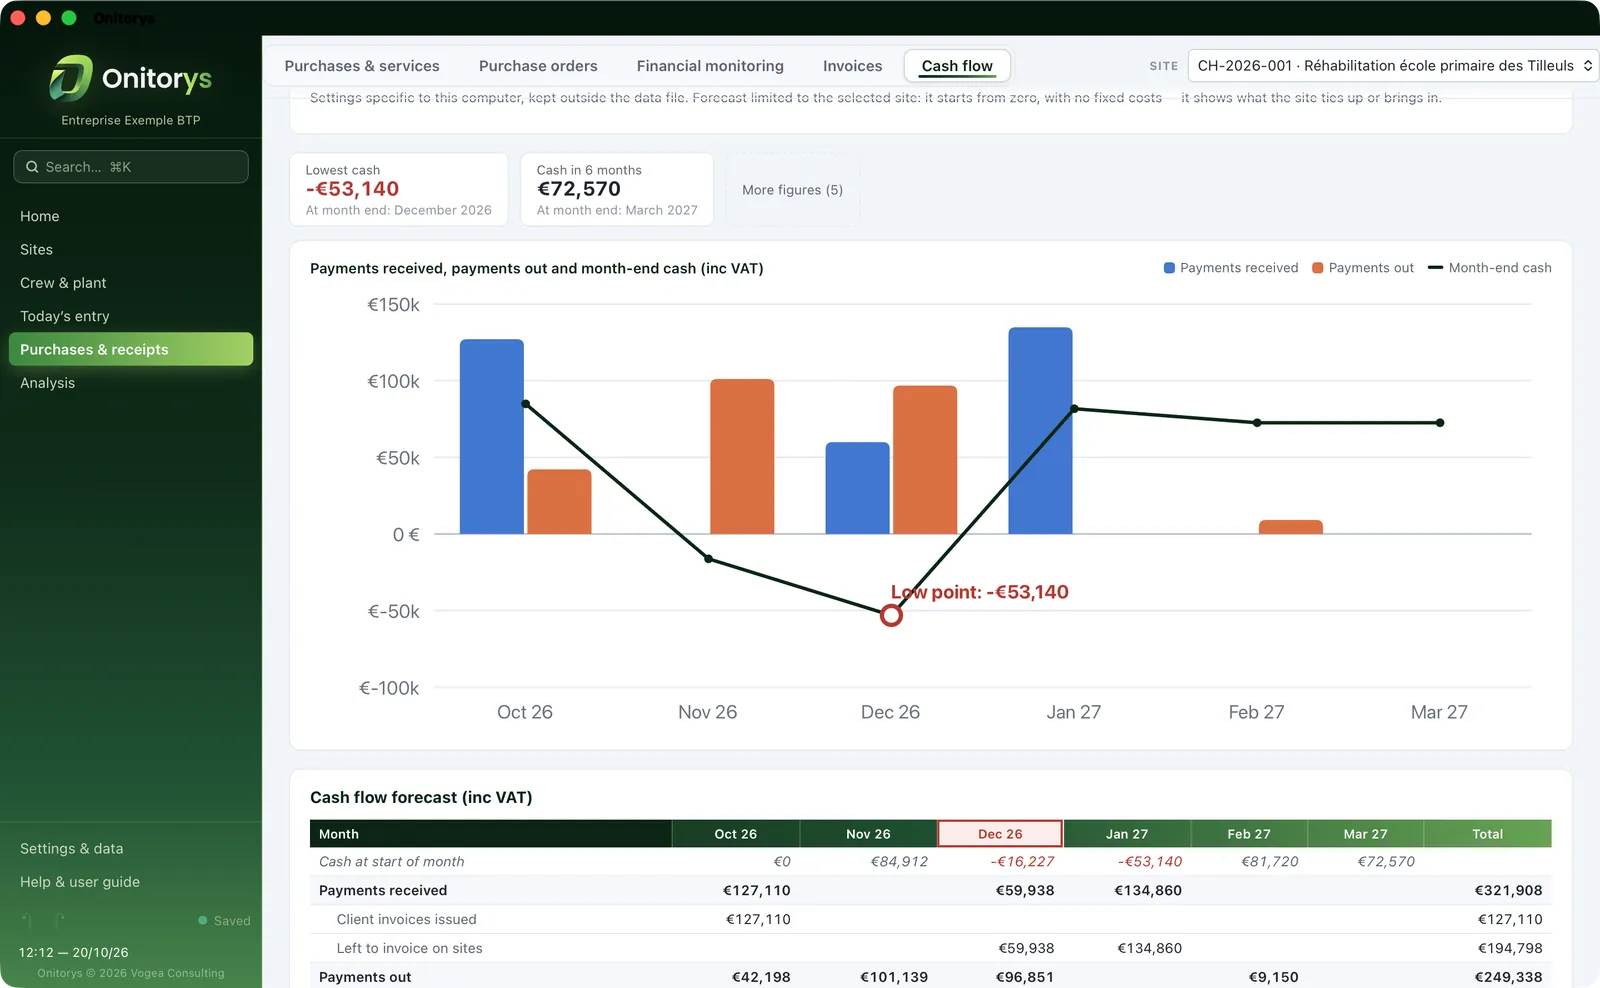Click the Payments received row label
This screenshot has height=988, width=1600.
click(383, 890)
